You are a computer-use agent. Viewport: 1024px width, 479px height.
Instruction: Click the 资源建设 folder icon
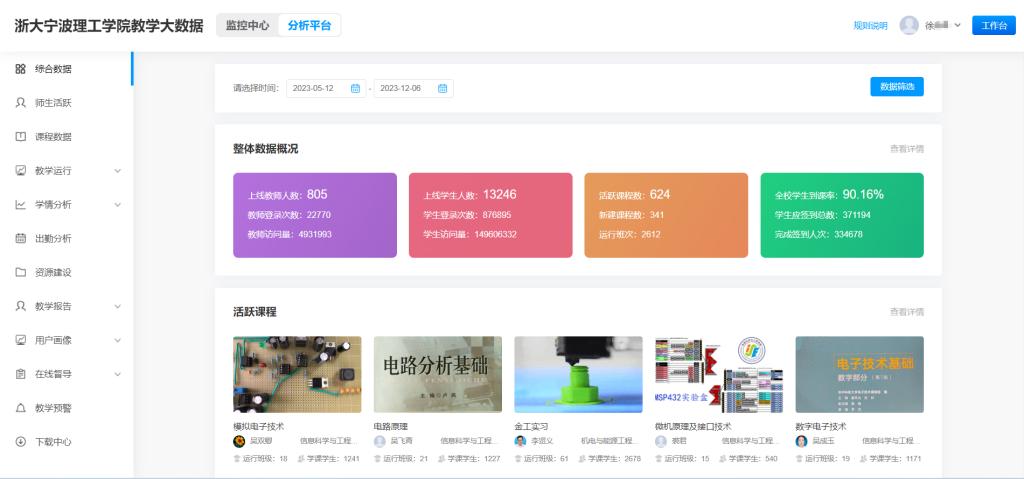pos(20,272)
